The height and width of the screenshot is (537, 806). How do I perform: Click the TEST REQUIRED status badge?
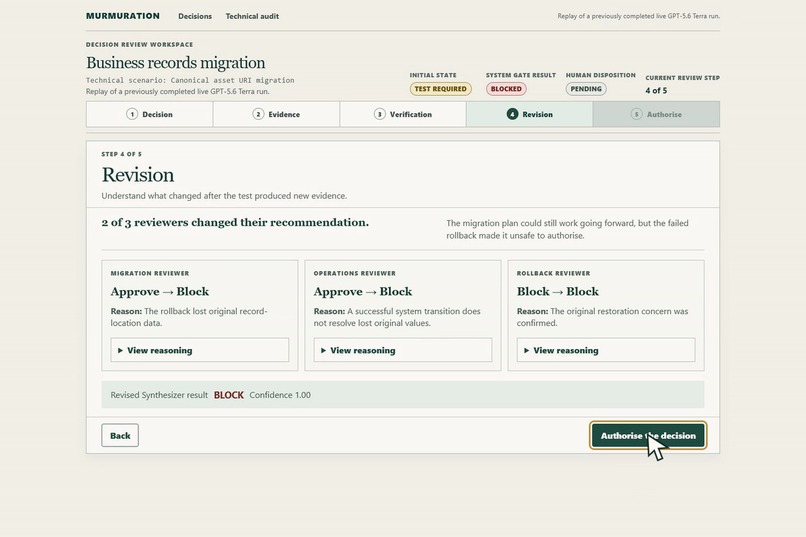coord(441,89)
